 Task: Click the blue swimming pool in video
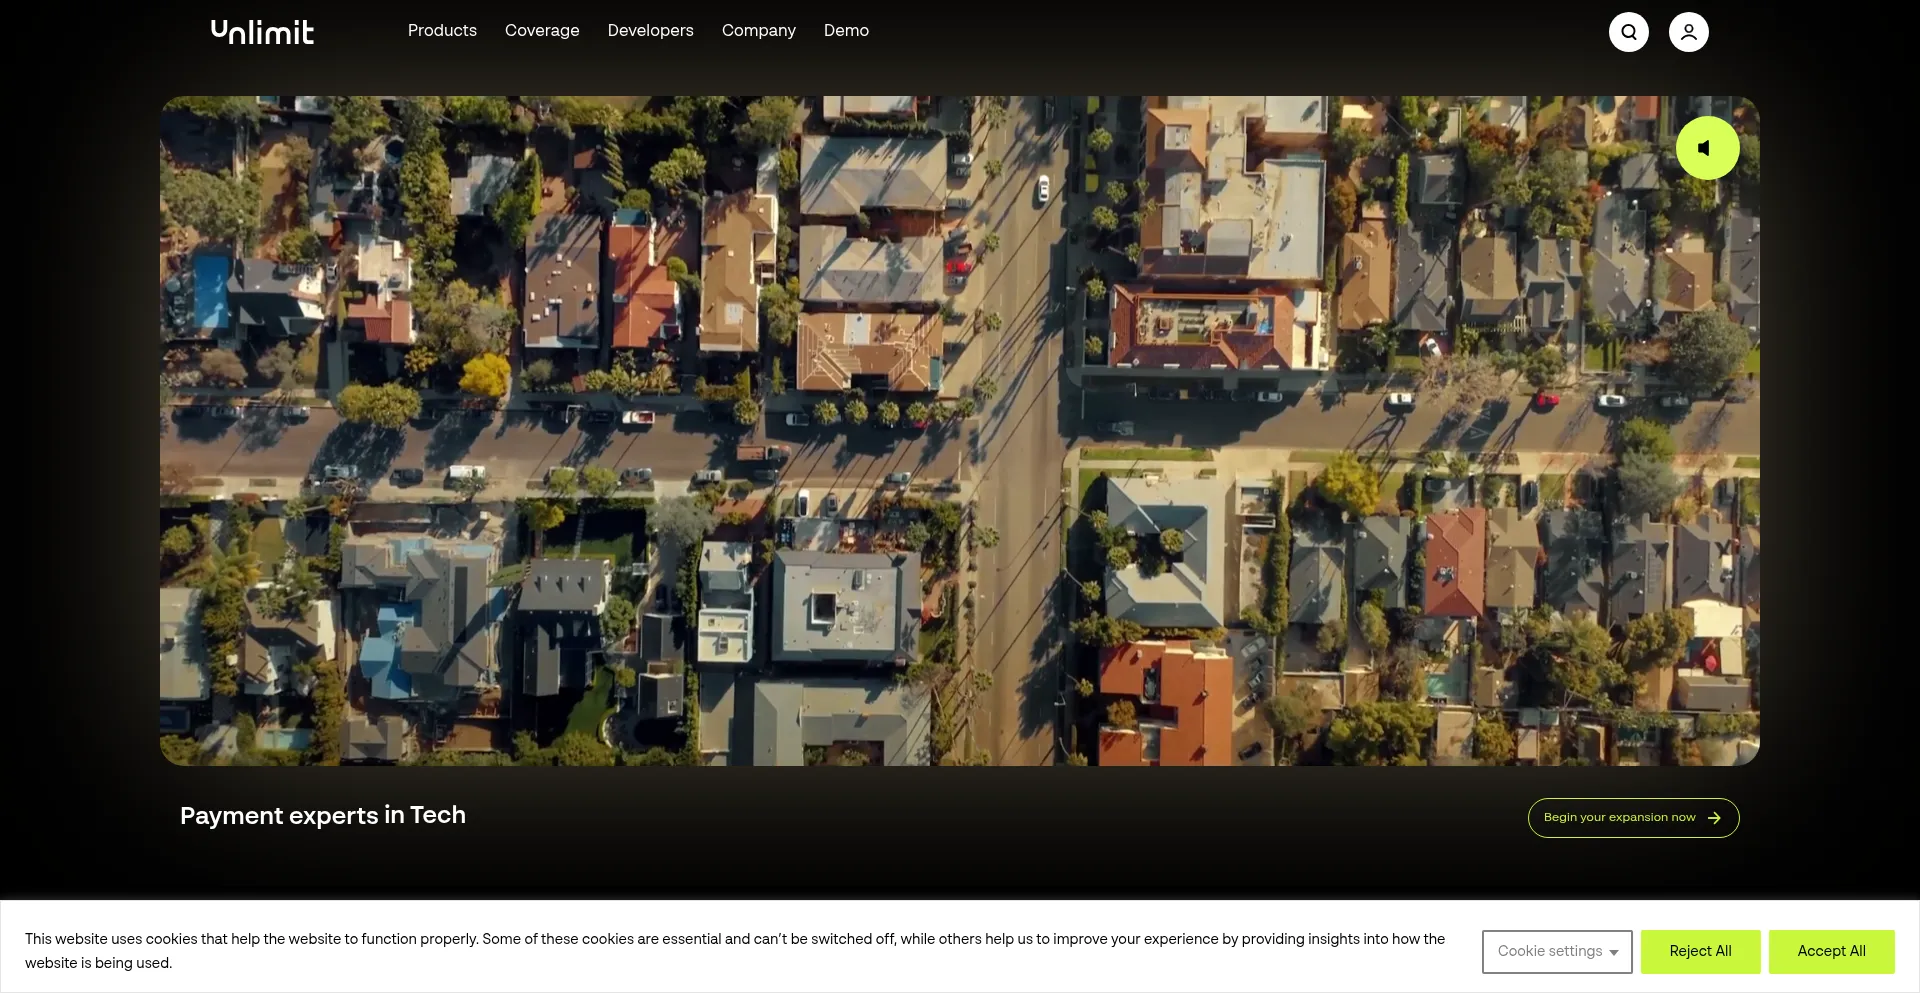coord(211,288)
